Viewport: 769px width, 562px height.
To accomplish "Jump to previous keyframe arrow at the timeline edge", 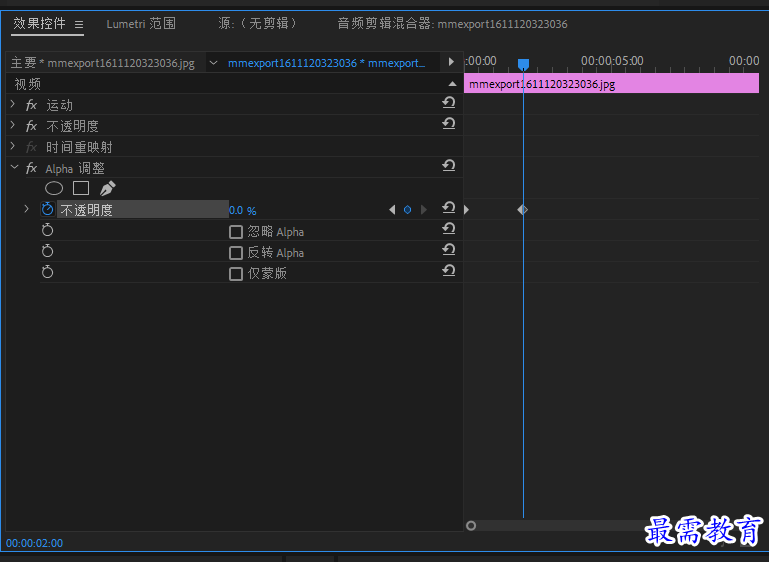I will pos(466,210).
